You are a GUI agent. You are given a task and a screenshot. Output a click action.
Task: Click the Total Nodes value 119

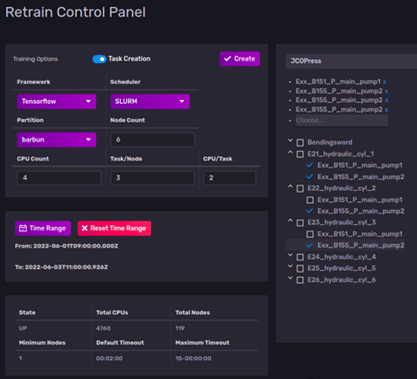(x=180, y=328)
